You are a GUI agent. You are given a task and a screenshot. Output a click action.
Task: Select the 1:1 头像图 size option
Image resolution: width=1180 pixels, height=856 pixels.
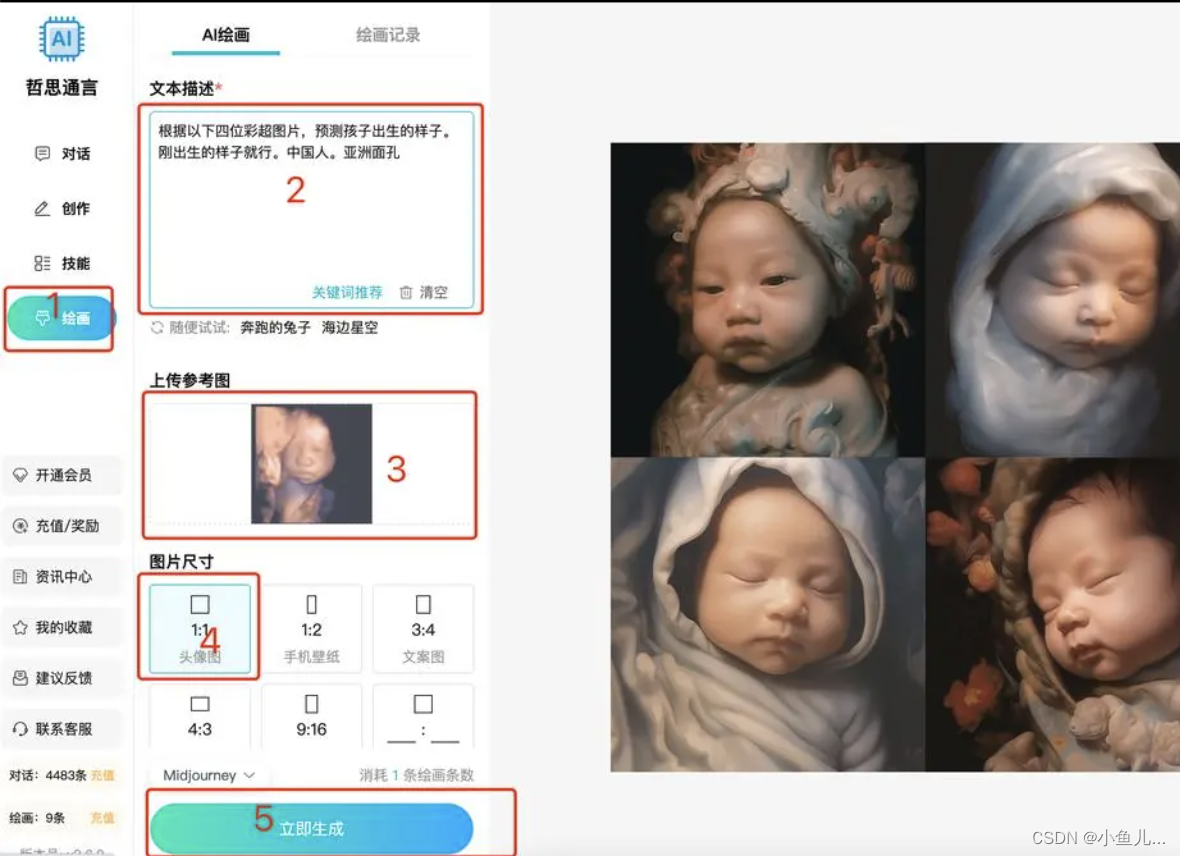pyautogui.click(x=199, y=628)
